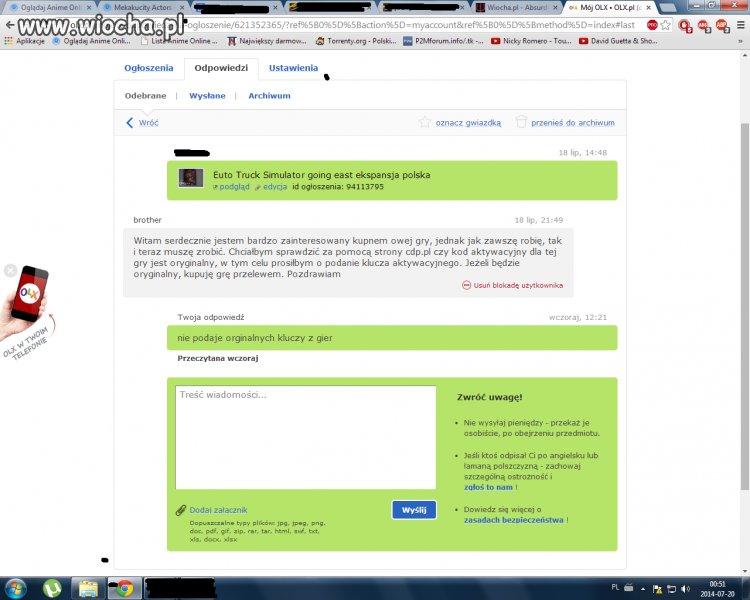Screen dimensions: 750x600
Task: Show overflow bookmarks chevron
Action: point(740,41)
